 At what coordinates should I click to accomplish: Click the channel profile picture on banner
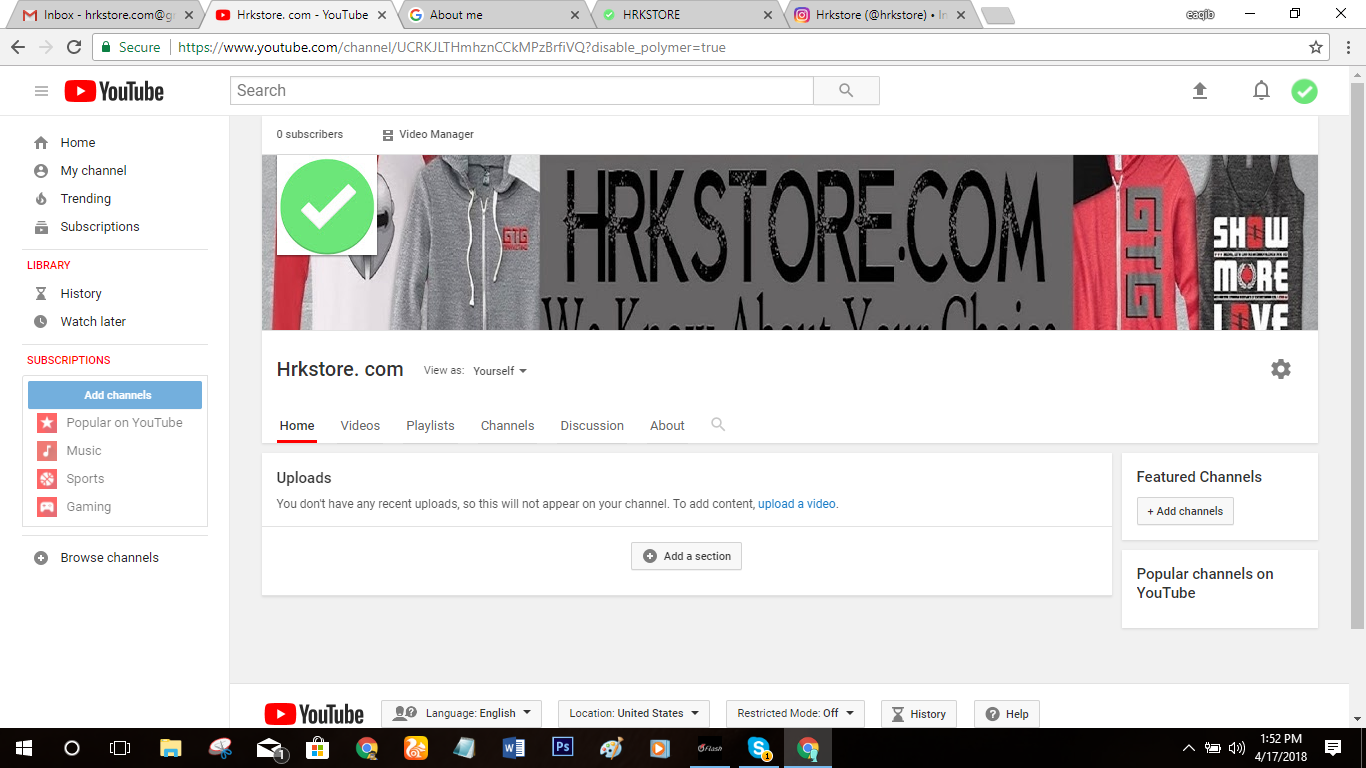tap(327, 206)
